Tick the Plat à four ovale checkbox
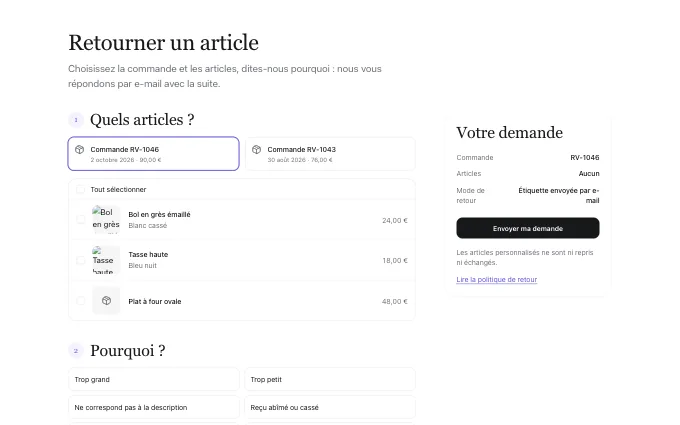The width and height of the screenshot is (680, 425). (81, 301)
